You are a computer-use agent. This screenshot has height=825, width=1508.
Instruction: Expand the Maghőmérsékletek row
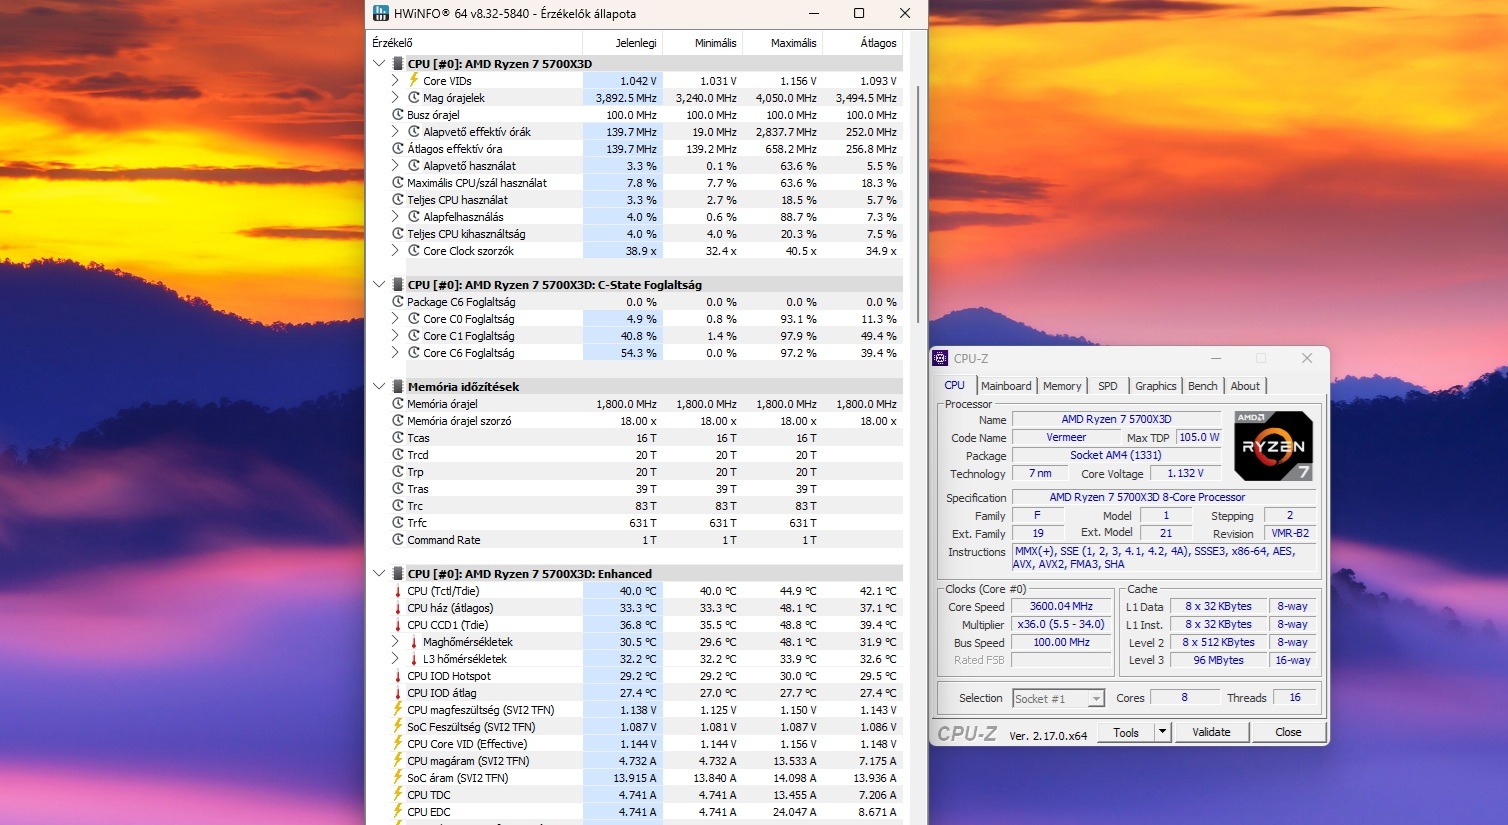pos(395,642)
